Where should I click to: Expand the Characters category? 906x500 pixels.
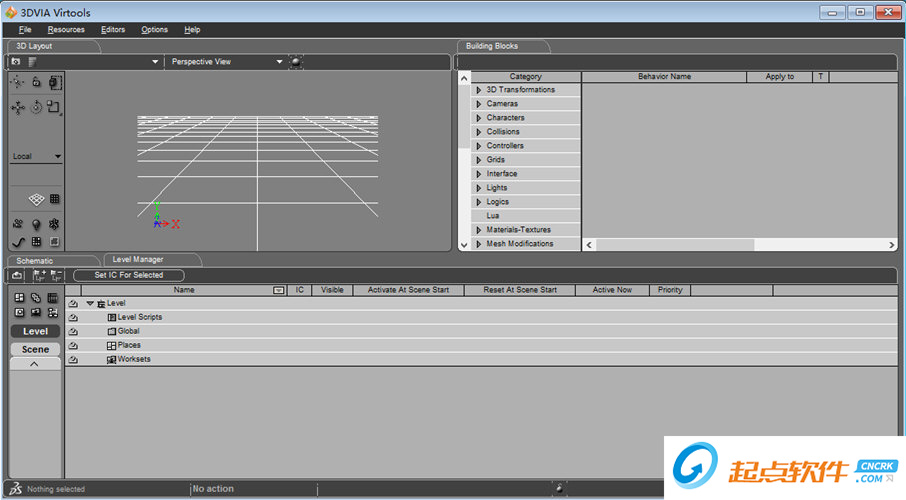[478, 118]
